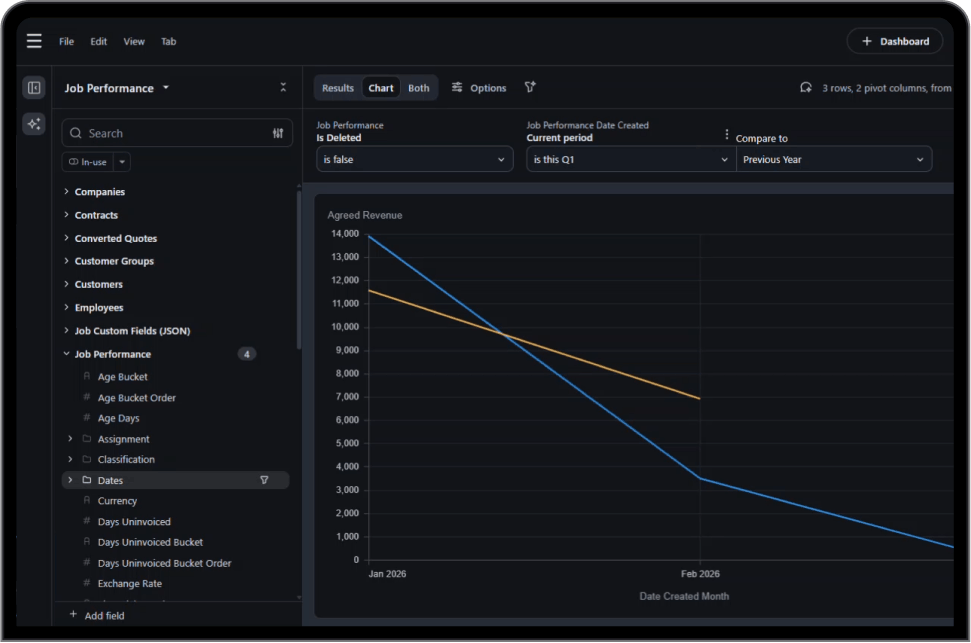Focus the Search fields input
Image resolution: width=971 pixels, height=643 pixels.
[x=177, y=133]
